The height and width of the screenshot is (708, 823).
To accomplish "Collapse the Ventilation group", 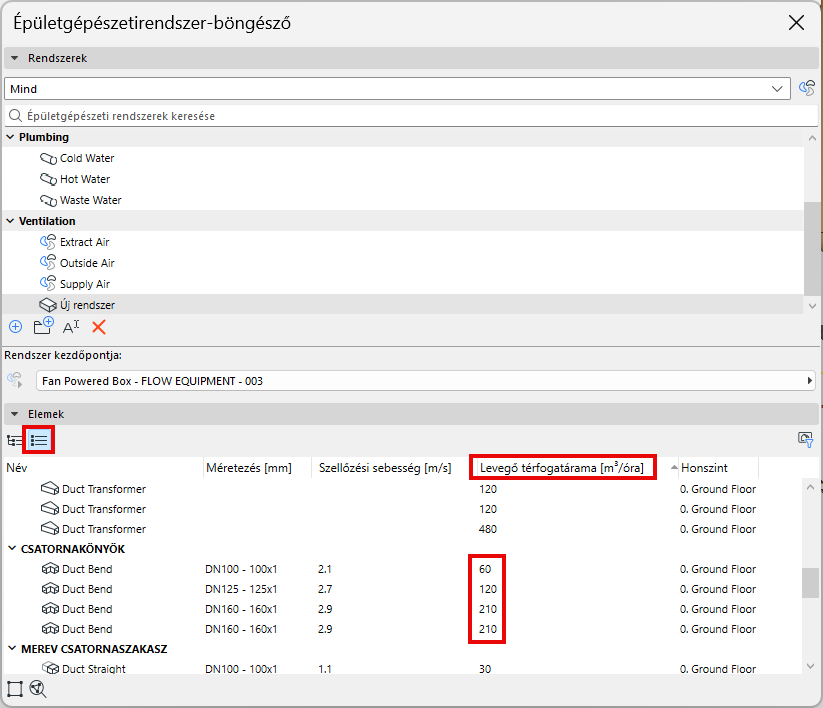I will (x=10, y=221).
